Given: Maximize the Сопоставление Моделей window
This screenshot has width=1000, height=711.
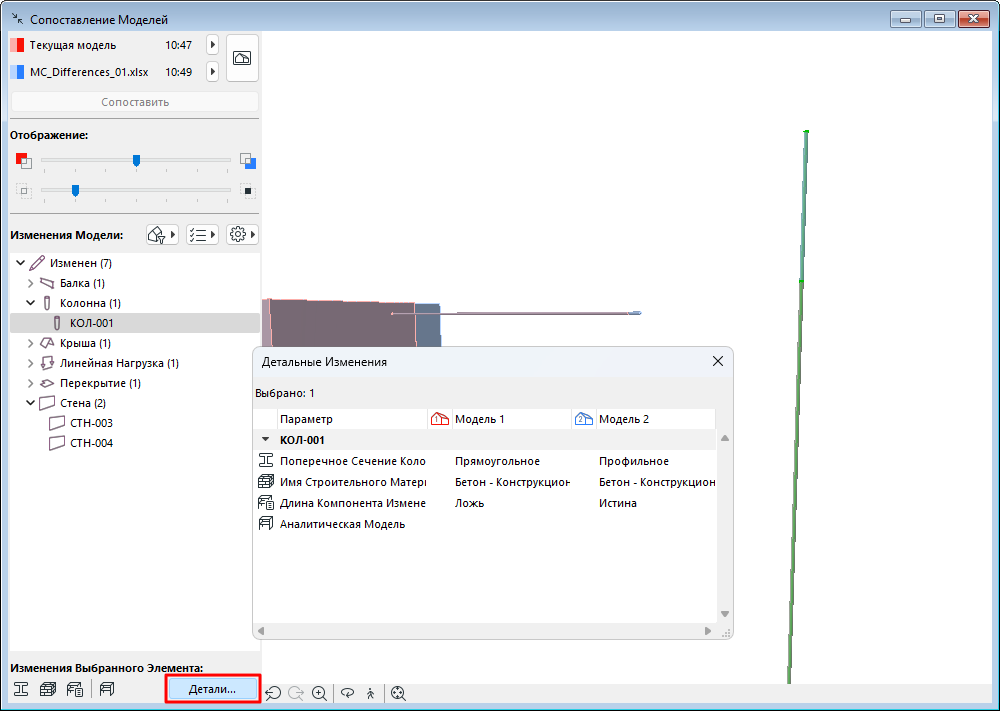Looking at the screenshot, I should coord(939,19).
